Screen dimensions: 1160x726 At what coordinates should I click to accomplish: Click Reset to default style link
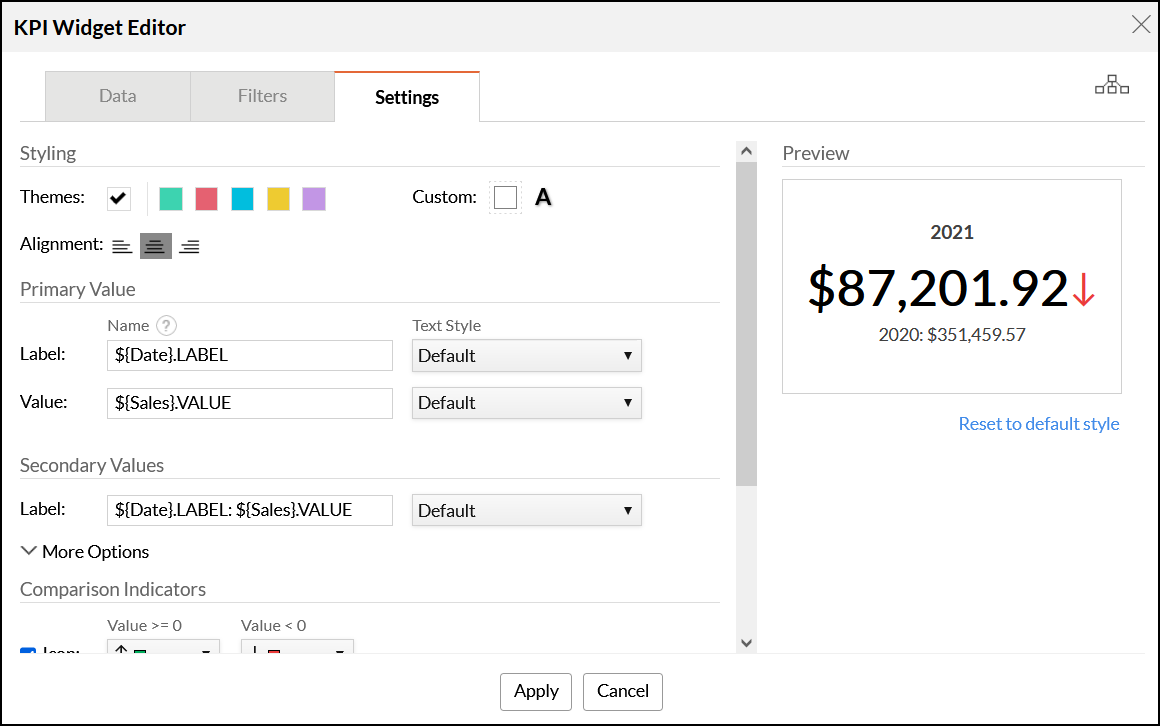click(1039, 424)
